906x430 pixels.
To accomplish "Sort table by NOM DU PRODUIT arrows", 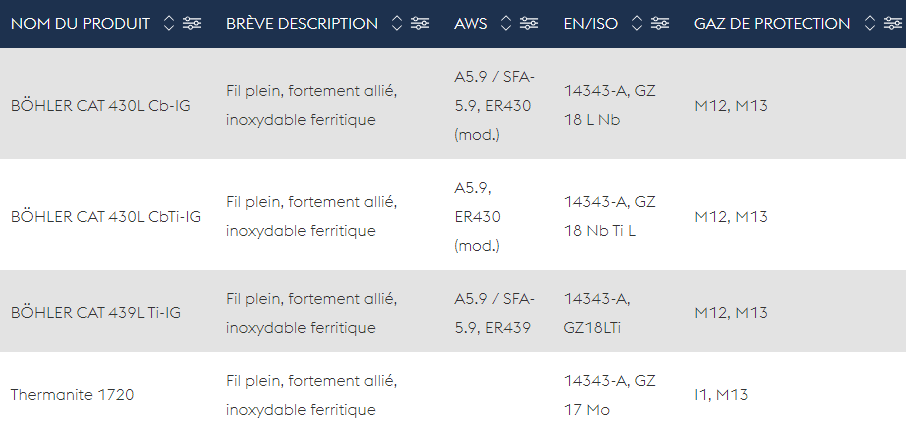I will point(169,24).
